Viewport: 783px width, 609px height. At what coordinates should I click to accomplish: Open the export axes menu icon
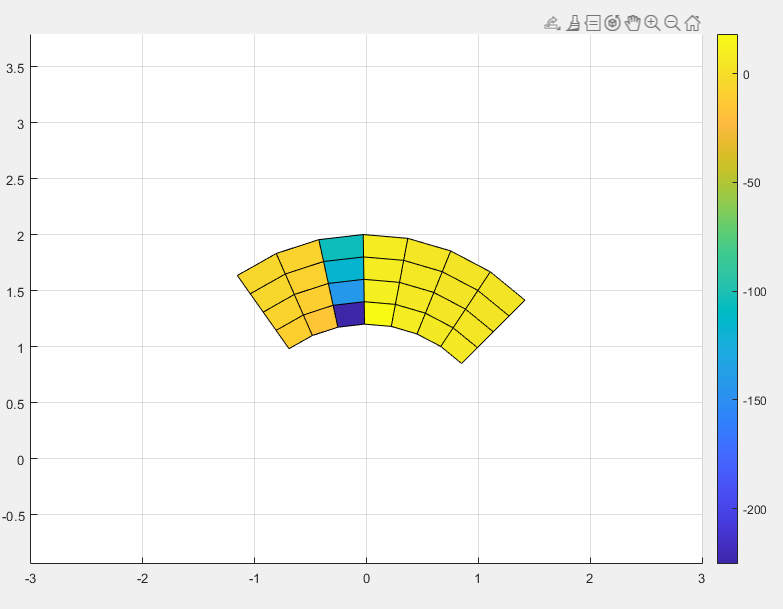click(x=552, y=23)
